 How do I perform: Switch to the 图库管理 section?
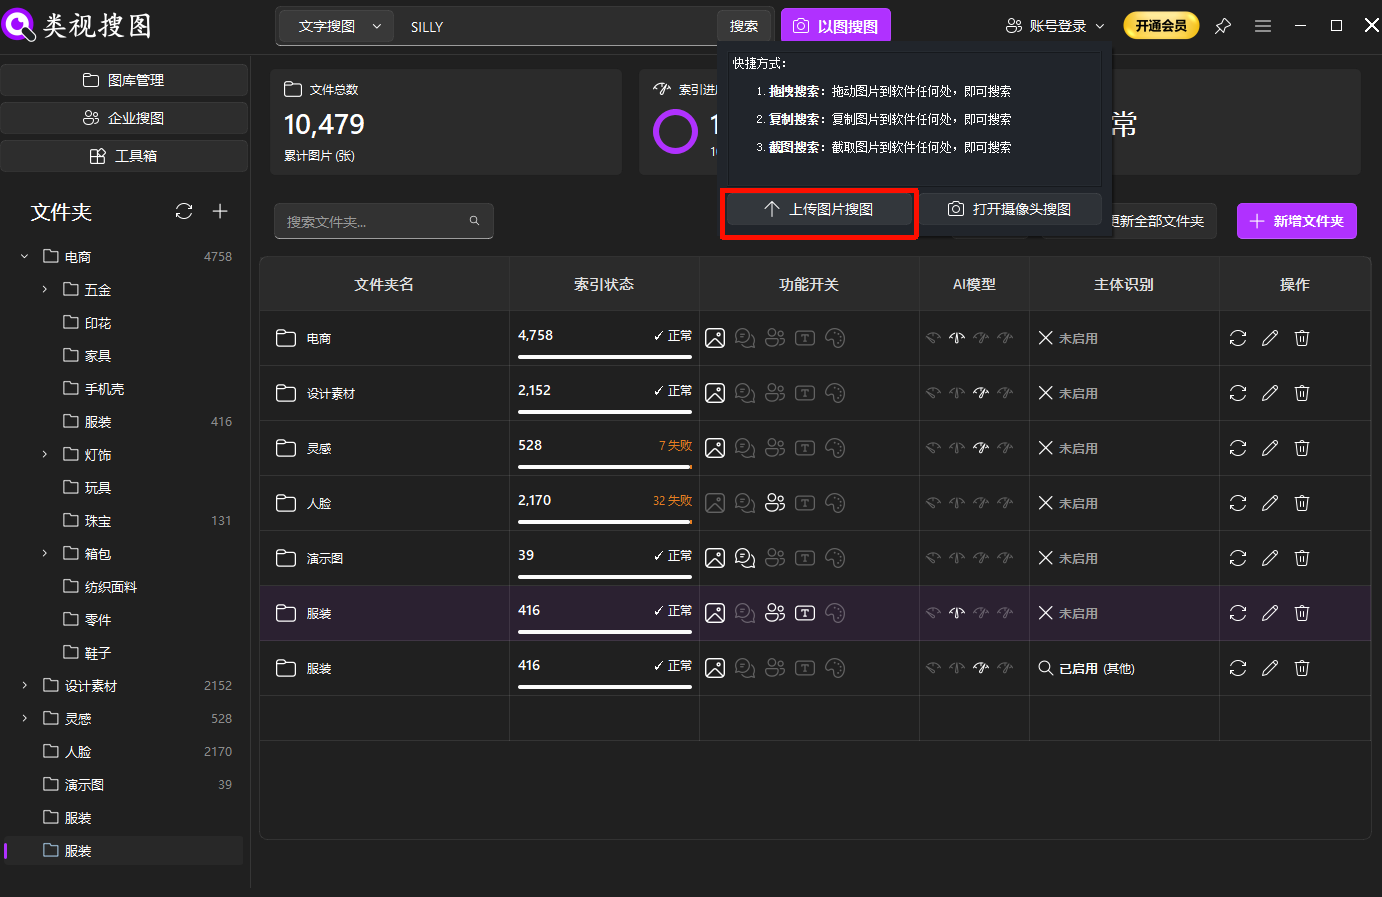[124, 79]
